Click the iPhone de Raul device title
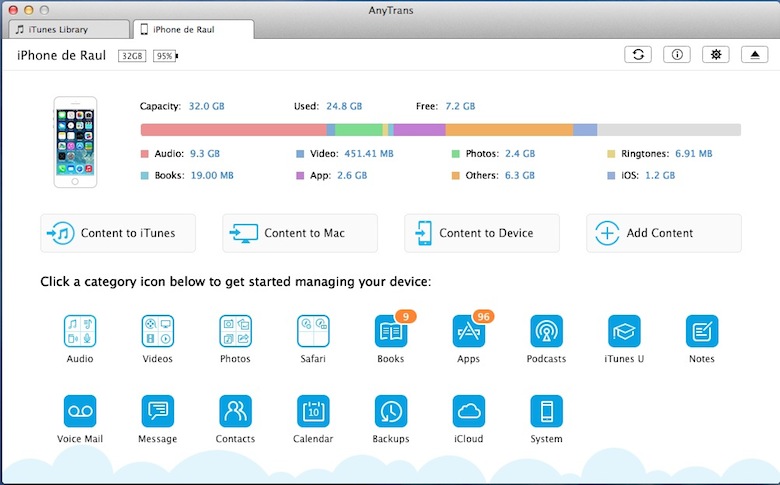This screenshot has height=485, width=780. point(62,55)
